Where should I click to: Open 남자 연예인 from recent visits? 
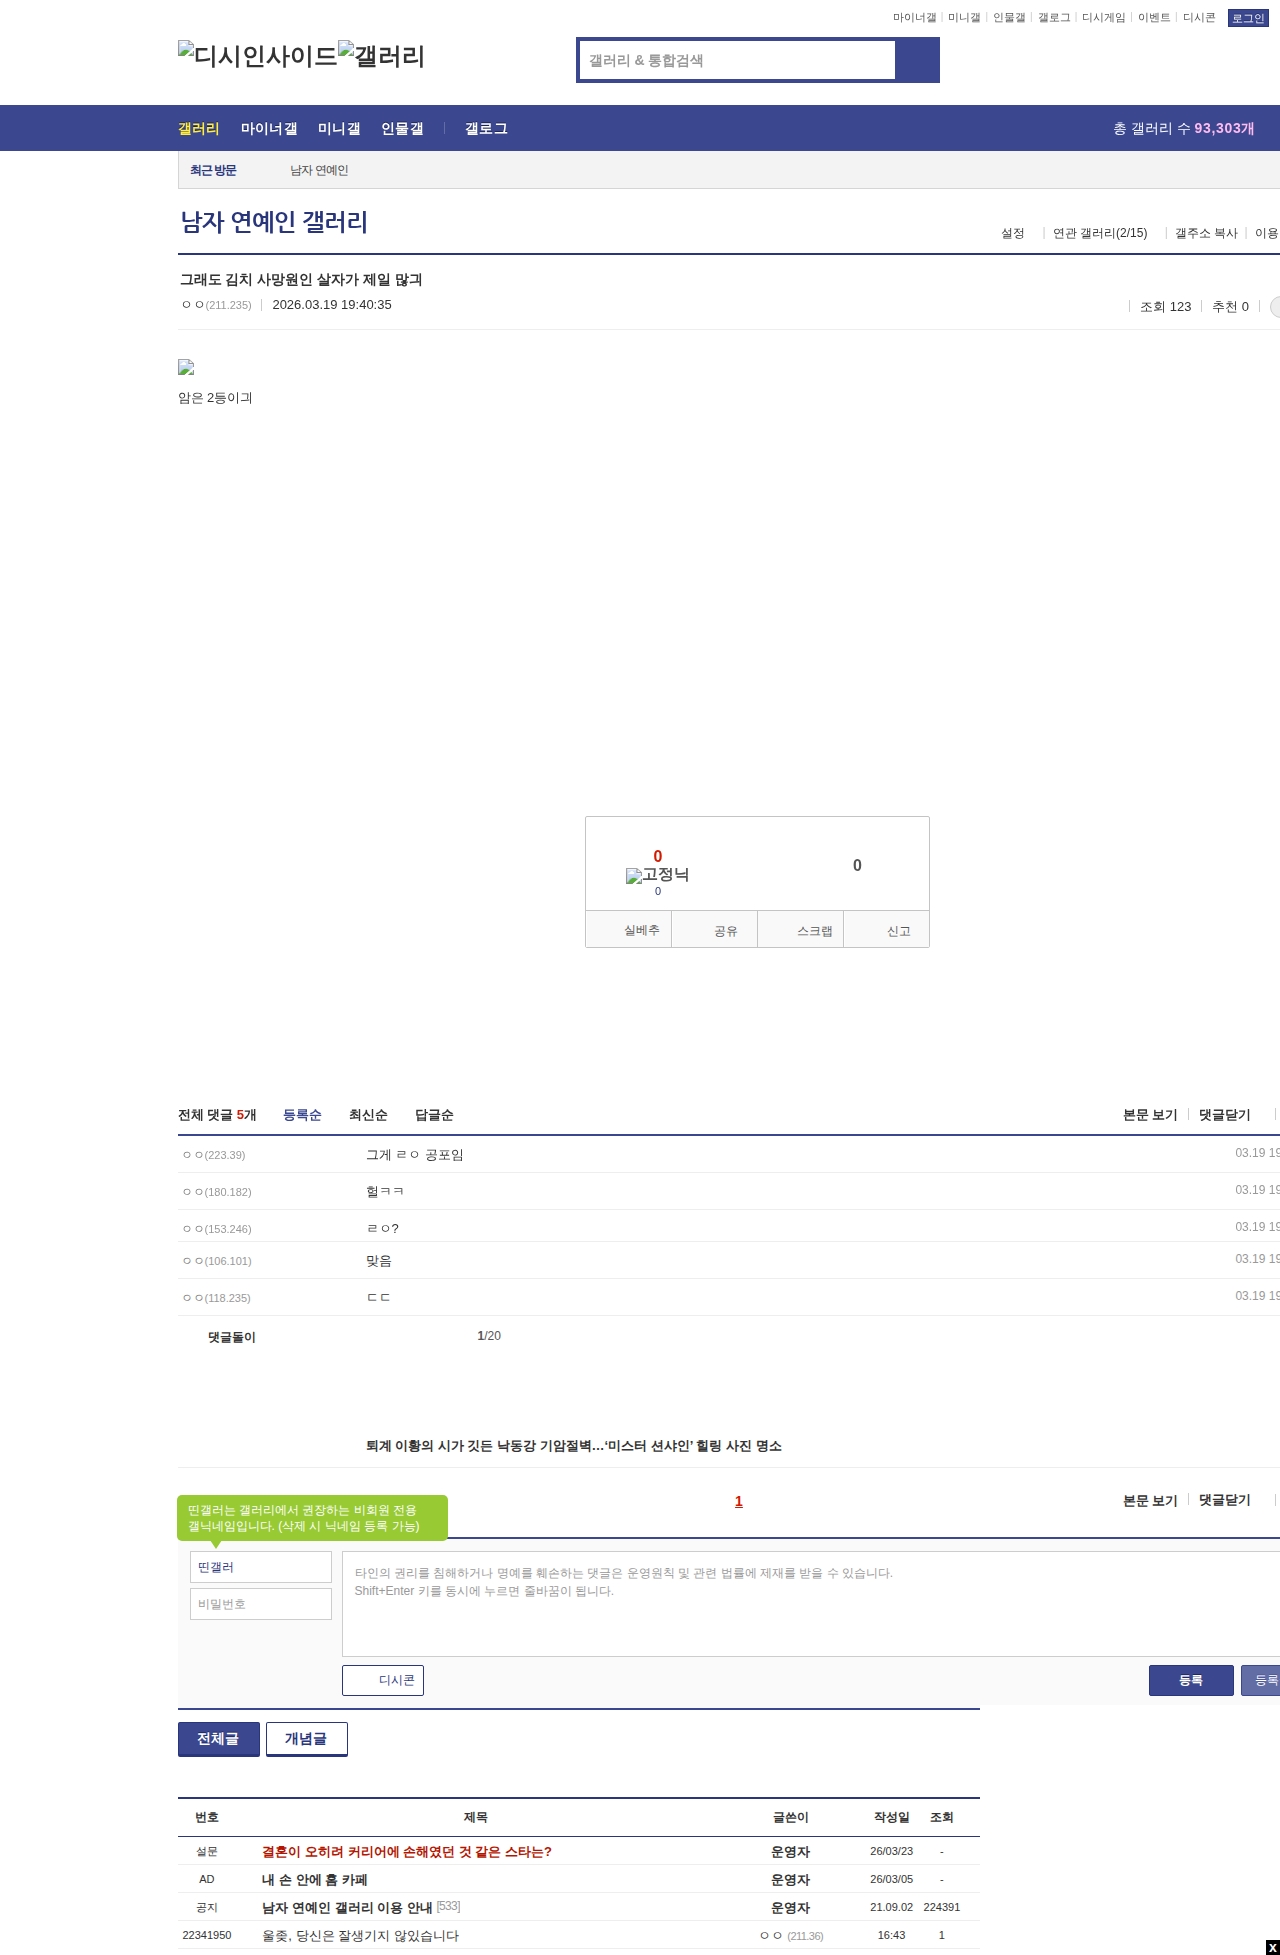pos(319,170)
